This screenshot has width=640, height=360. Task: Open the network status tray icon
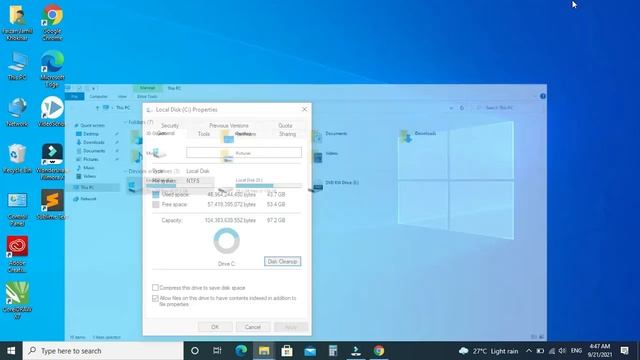pyautogui.click(x=551, y=351)
